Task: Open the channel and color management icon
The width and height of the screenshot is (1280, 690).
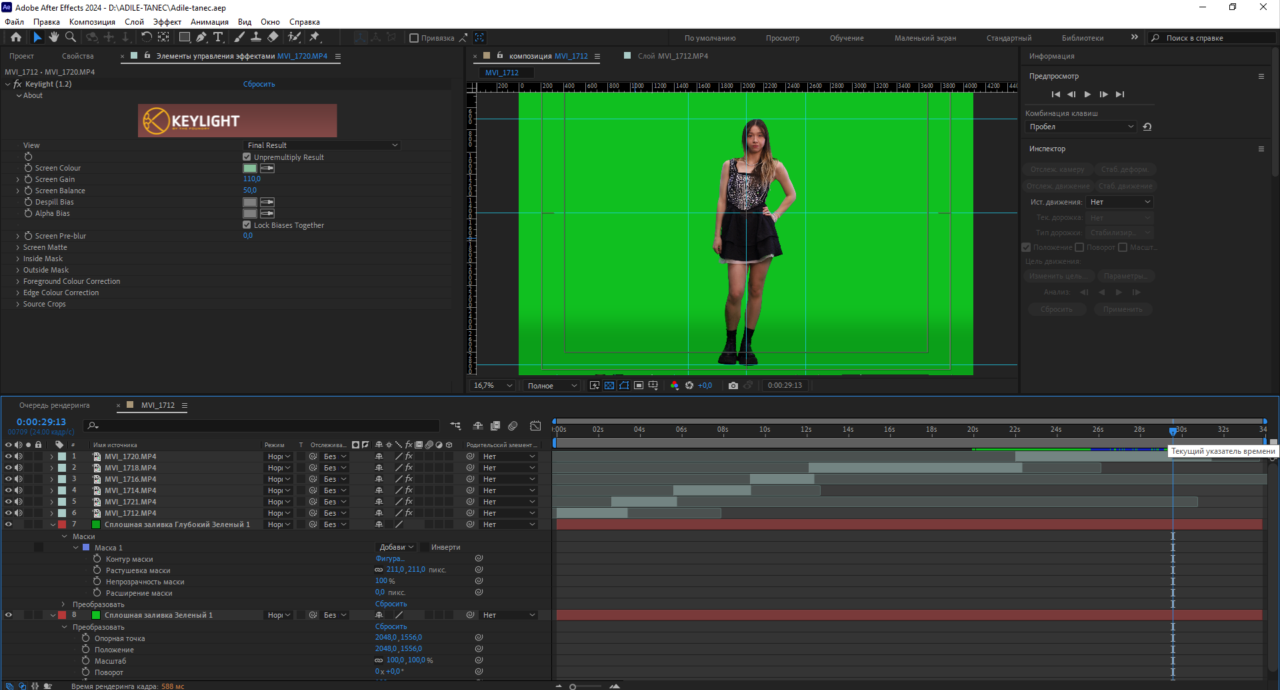Action: [x=675, y=385]
